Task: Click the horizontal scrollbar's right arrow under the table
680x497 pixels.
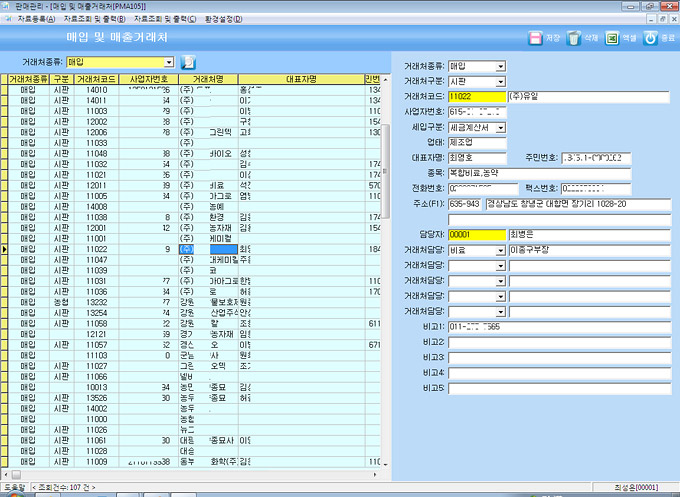Action: click(x=374, y=474)
